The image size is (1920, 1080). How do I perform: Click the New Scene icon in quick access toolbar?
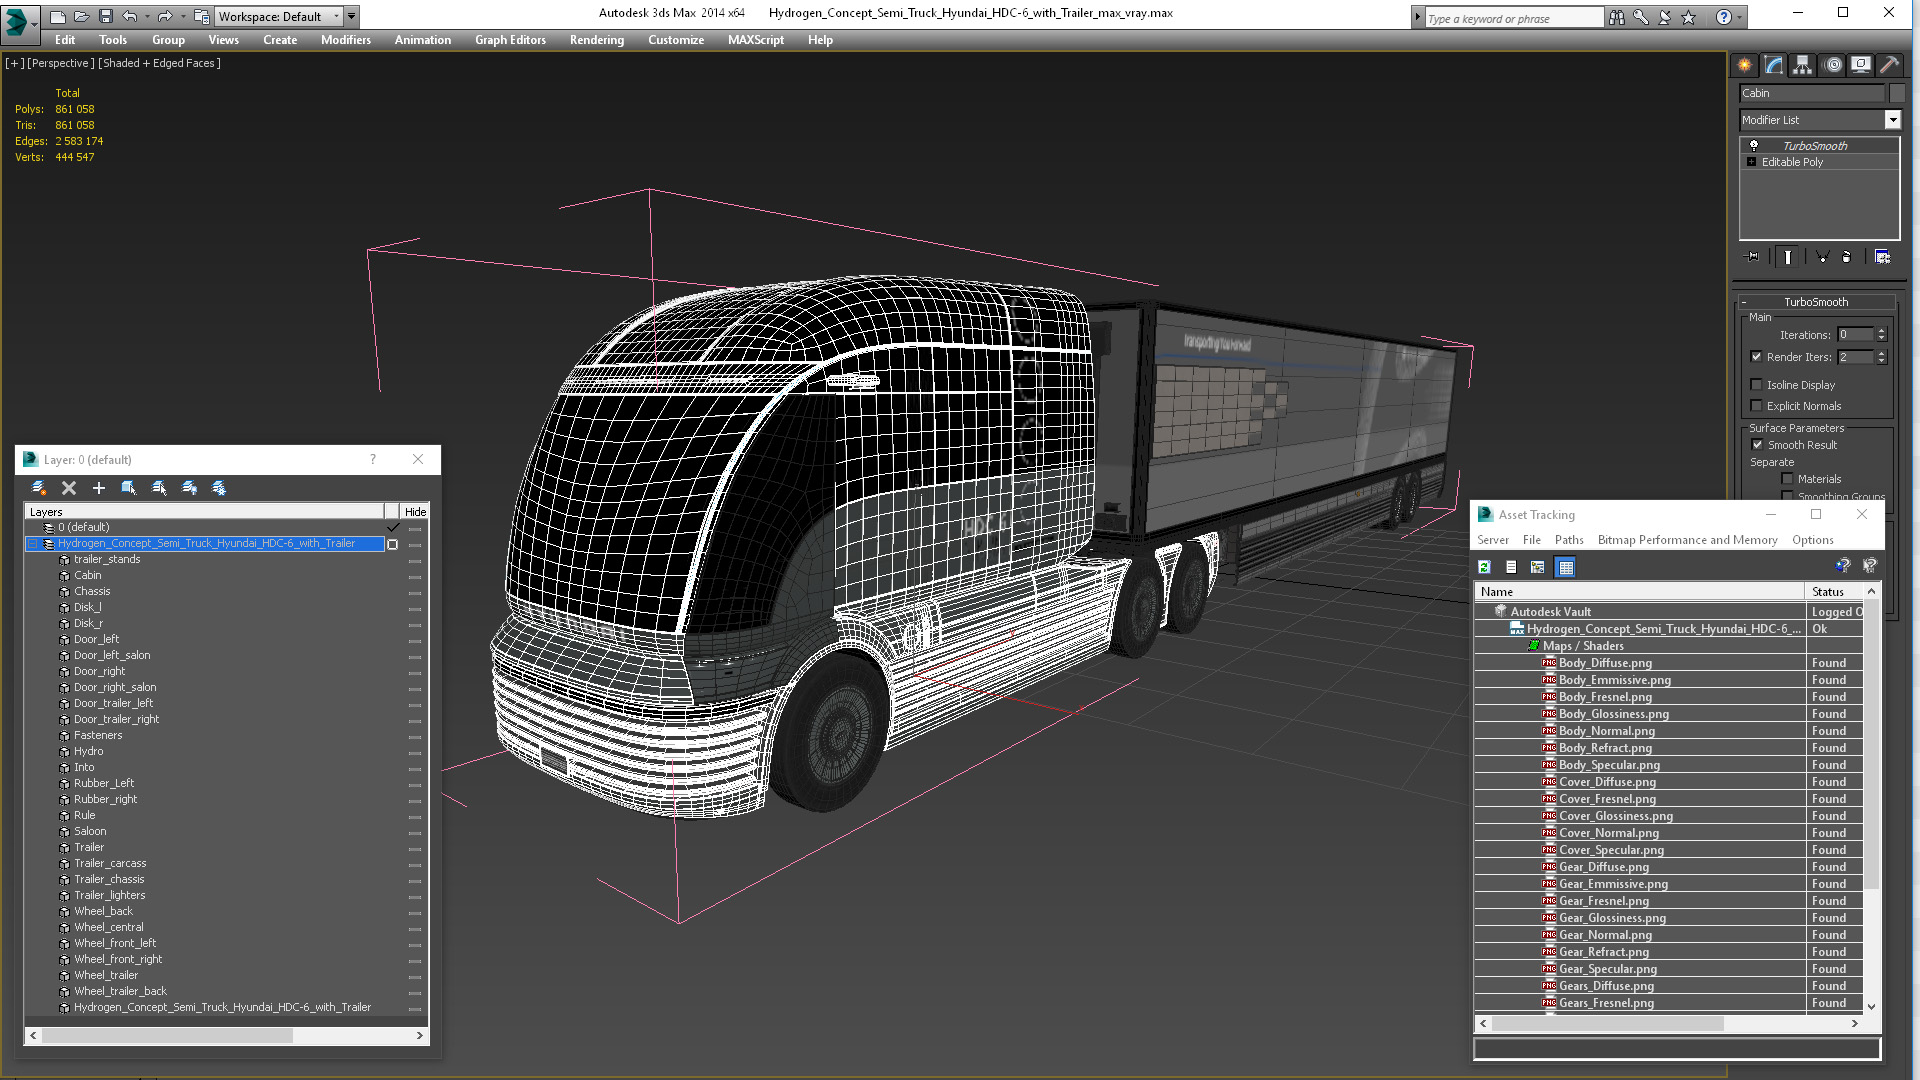point(58,16)
